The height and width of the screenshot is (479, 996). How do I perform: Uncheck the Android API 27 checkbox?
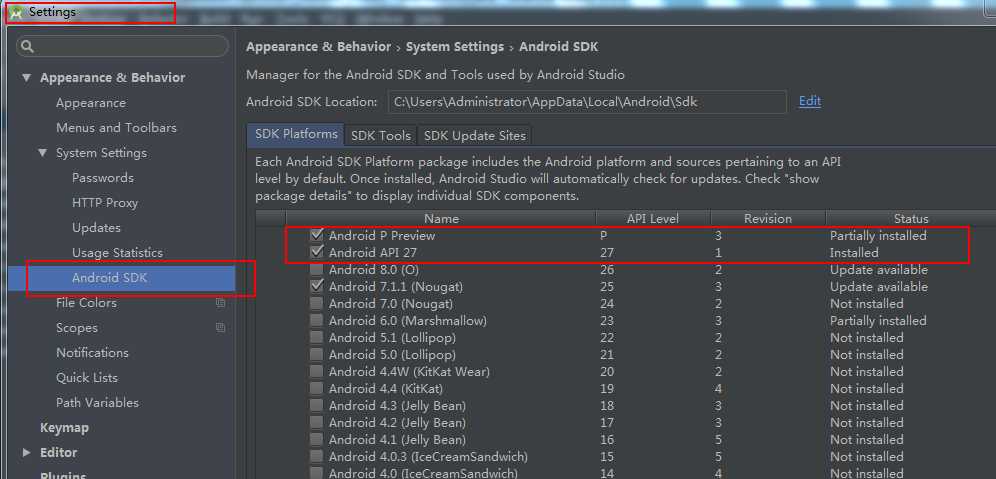pyautogui.click(x=316, y=252)
